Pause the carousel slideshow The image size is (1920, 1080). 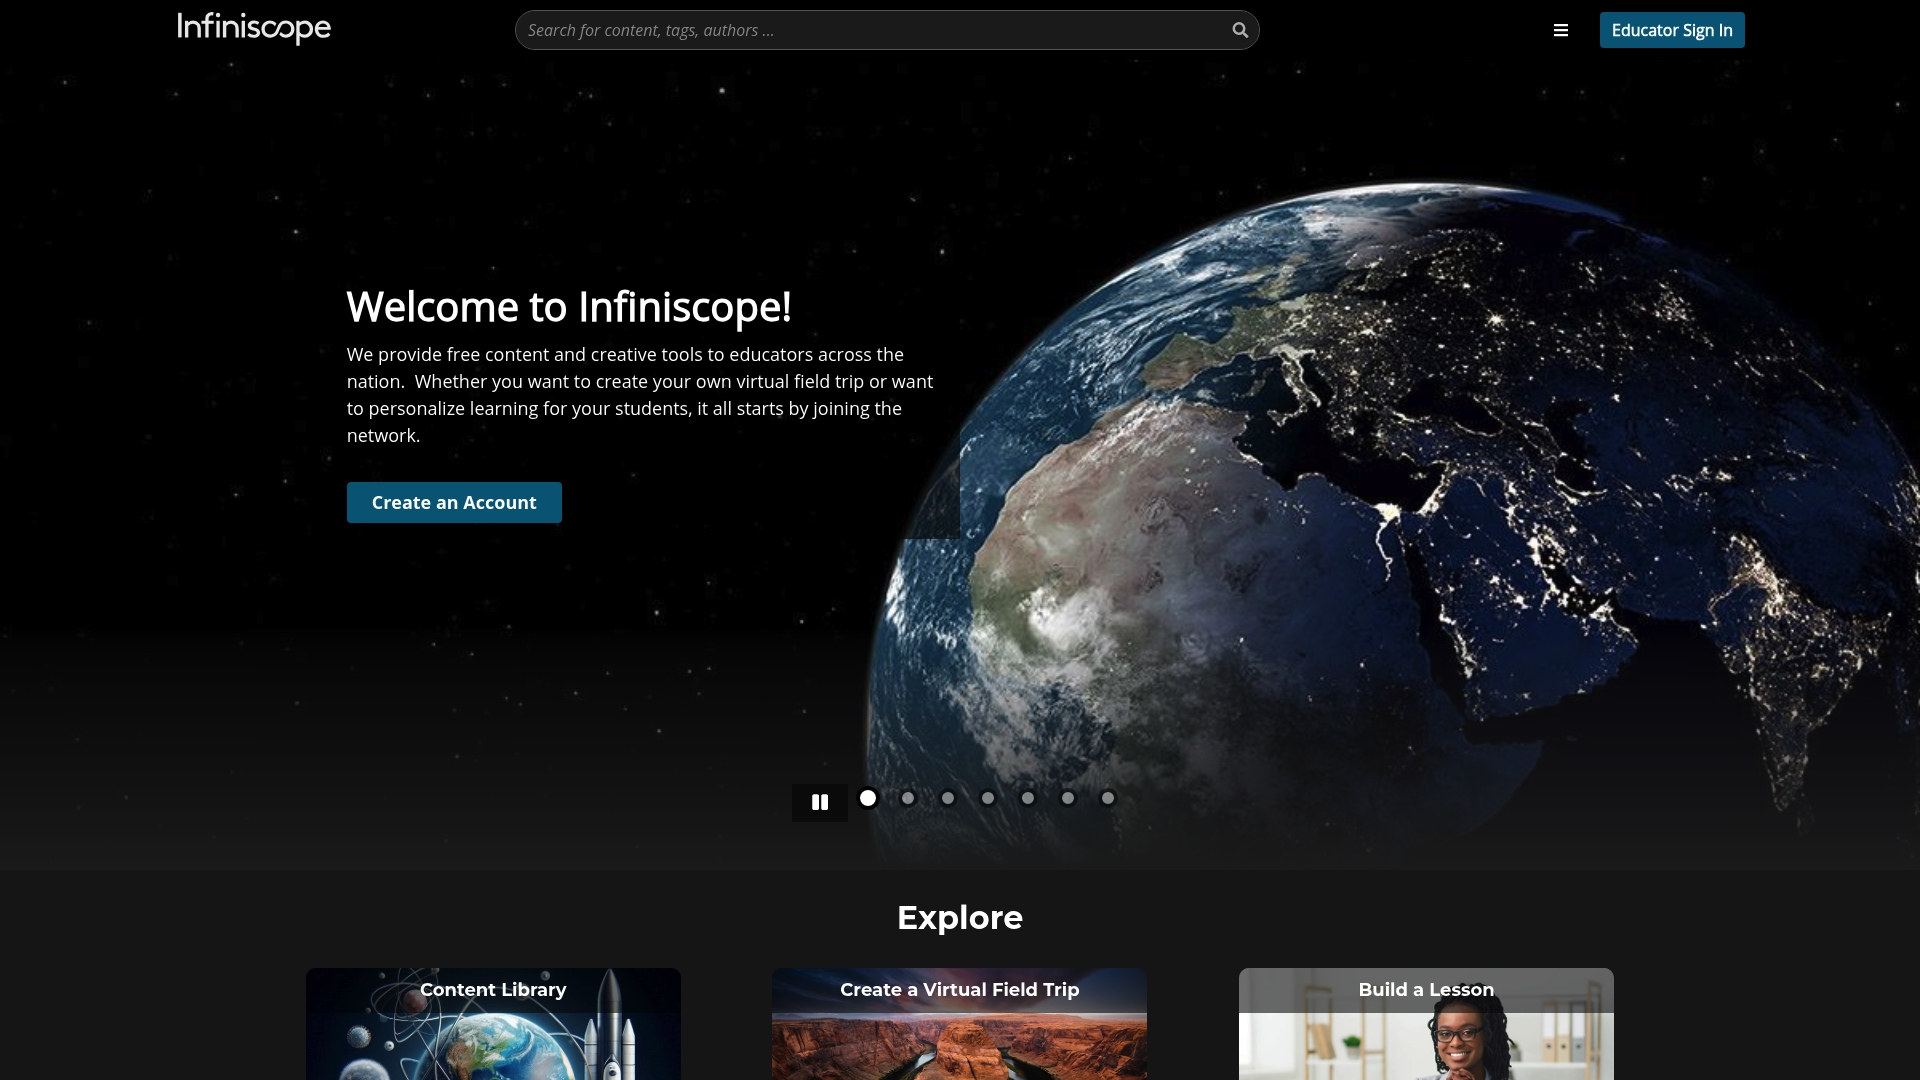pos(819,801)
